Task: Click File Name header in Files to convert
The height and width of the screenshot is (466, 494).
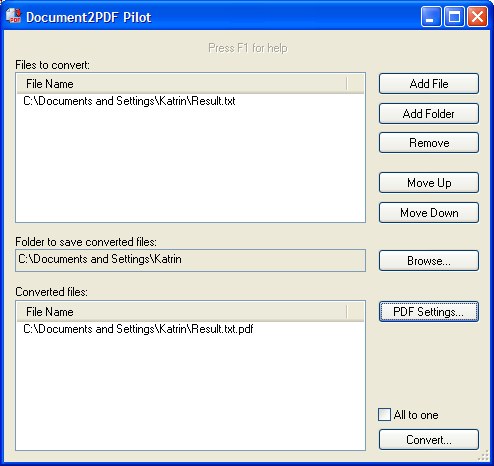Action: pyautogui.click(x=182, y=84)
